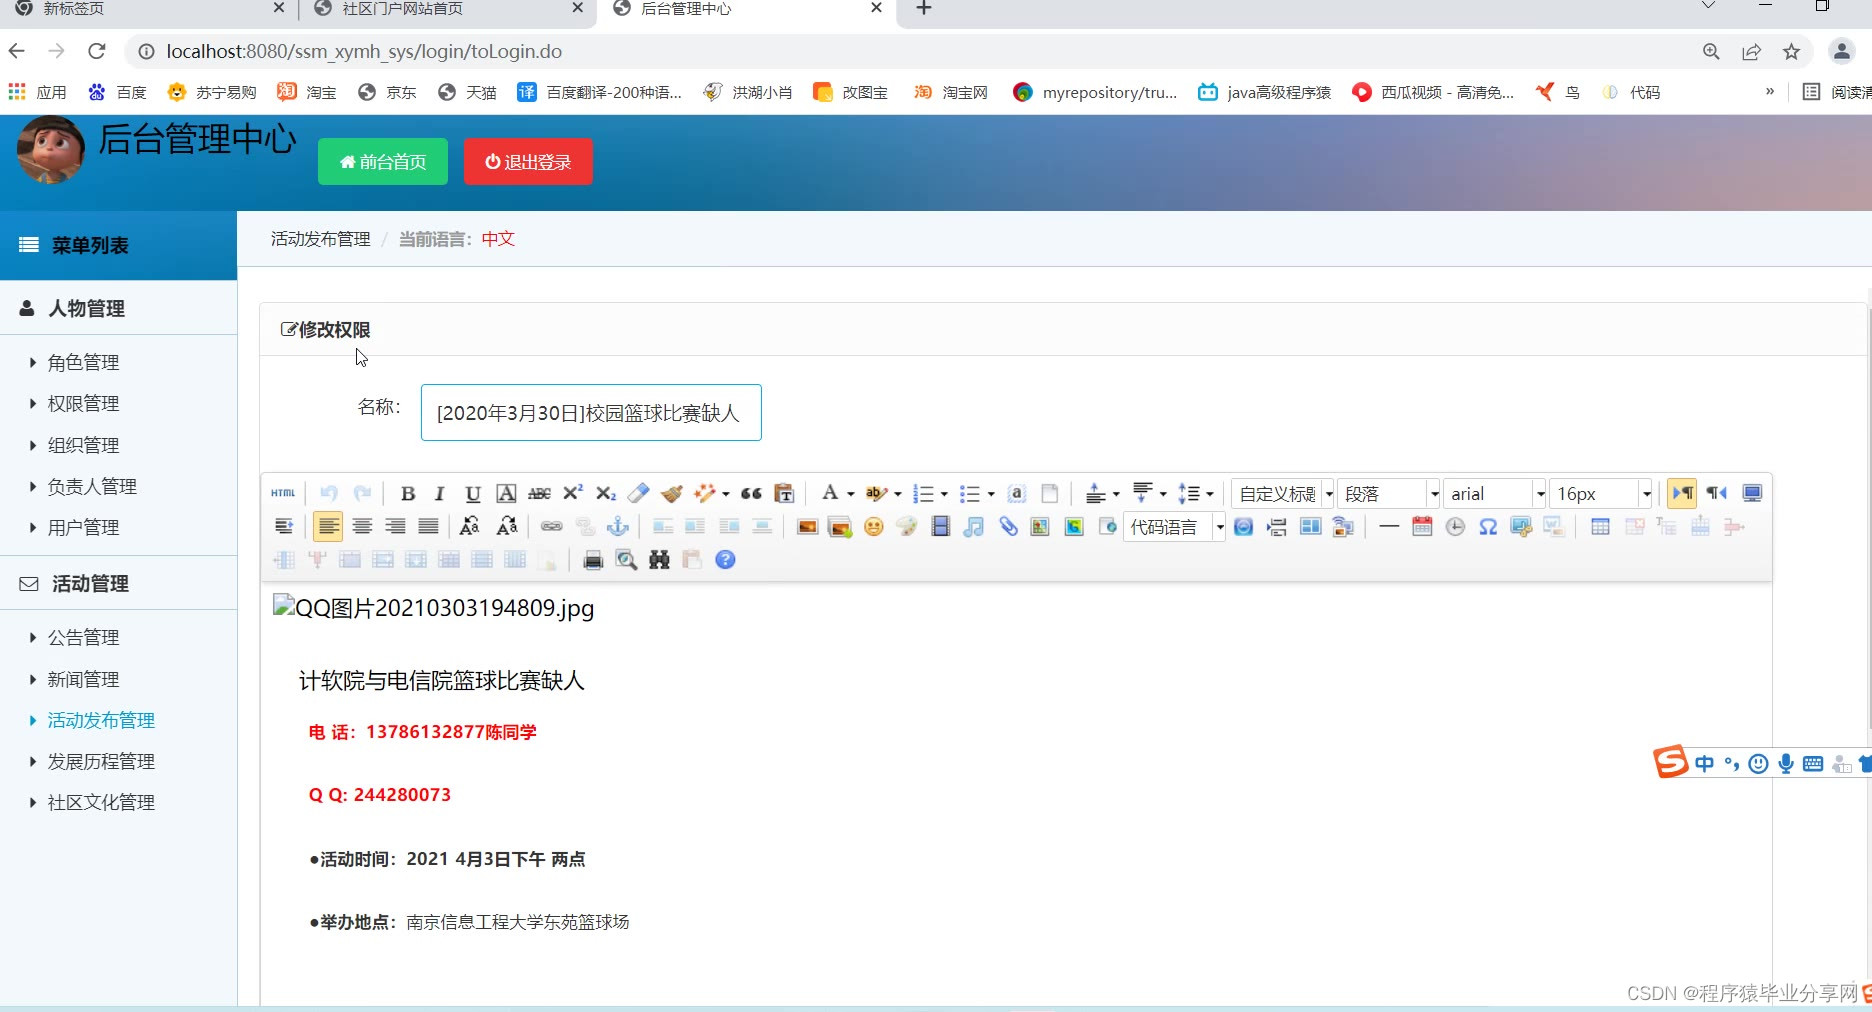
Task: Insert a horizontal rule line
Action: 1388,526
